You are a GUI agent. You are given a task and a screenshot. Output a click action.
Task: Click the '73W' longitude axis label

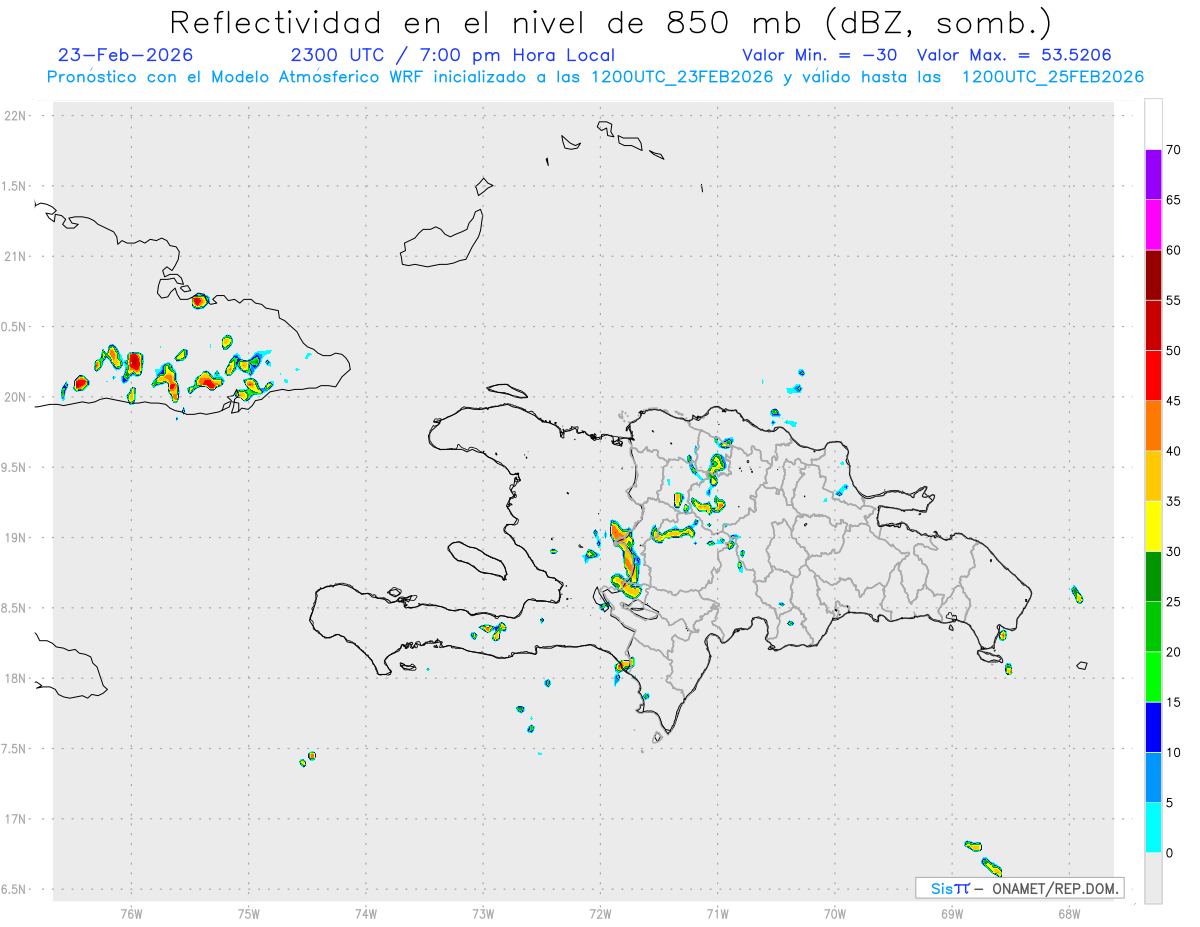pos(483,913)
